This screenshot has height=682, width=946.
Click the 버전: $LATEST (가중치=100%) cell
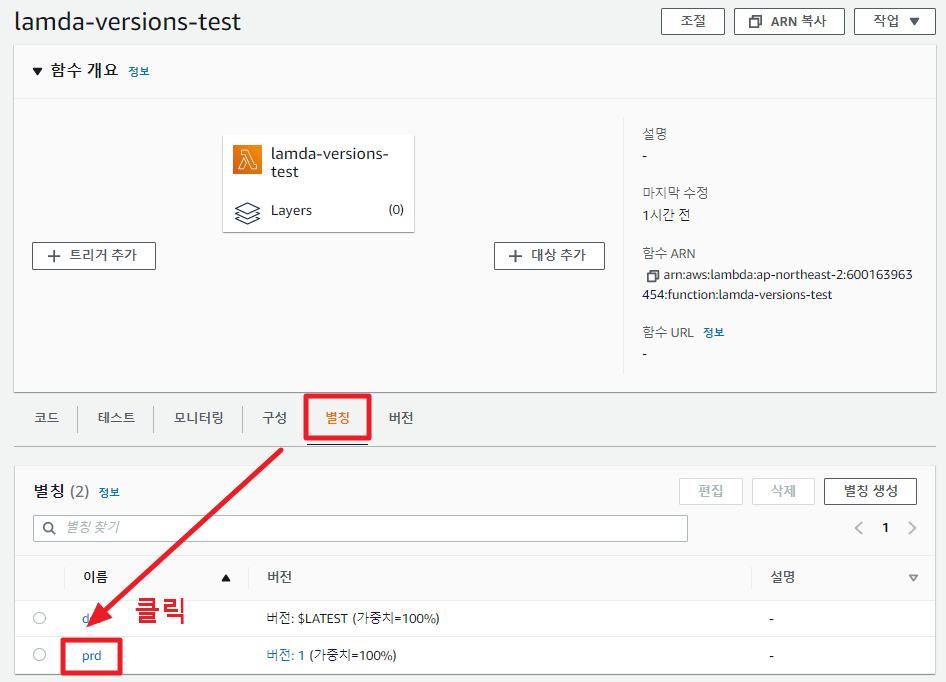click(352, 619)
